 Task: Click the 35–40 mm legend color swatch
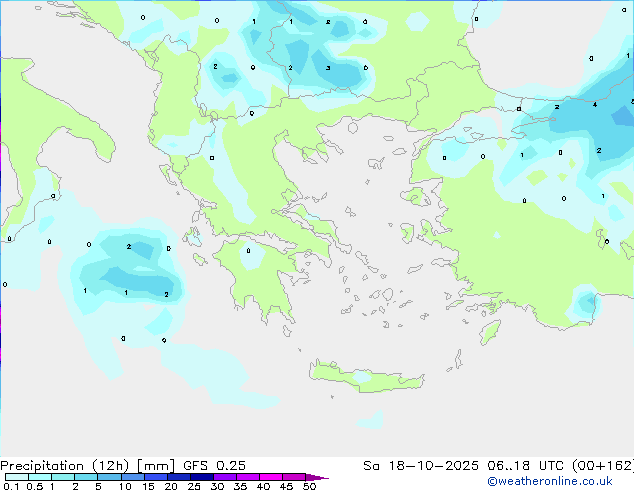[248, 477]
